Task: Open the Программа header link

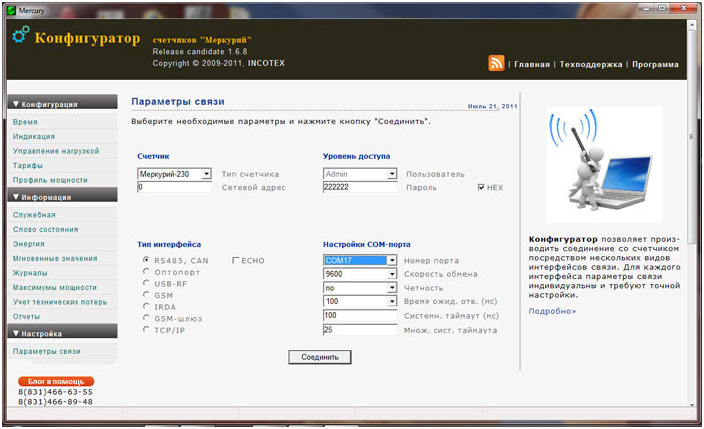Action: click(x=655, y=64)
